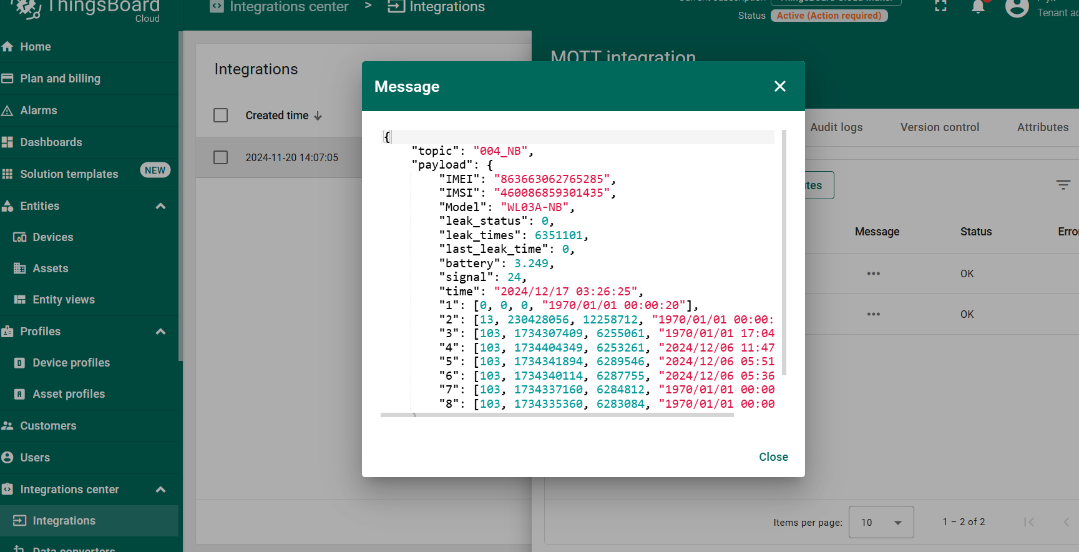This screenshot has width=1079, height=552.
Task: Click the Alarms warning triangle icon
Action: 8,110
